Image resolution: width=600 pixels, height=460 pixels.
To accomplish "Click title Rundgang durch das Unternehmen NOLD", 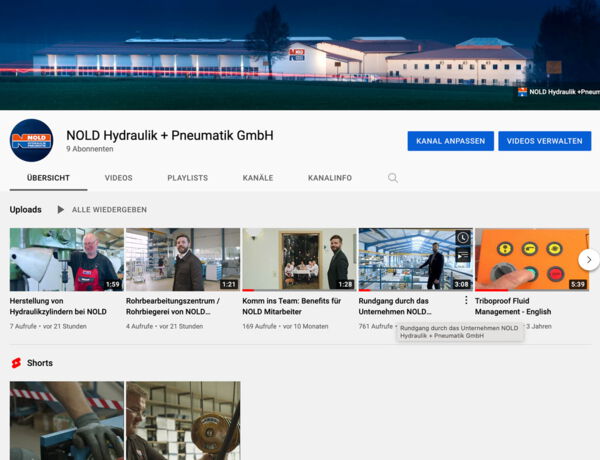I will coord(395,306).
